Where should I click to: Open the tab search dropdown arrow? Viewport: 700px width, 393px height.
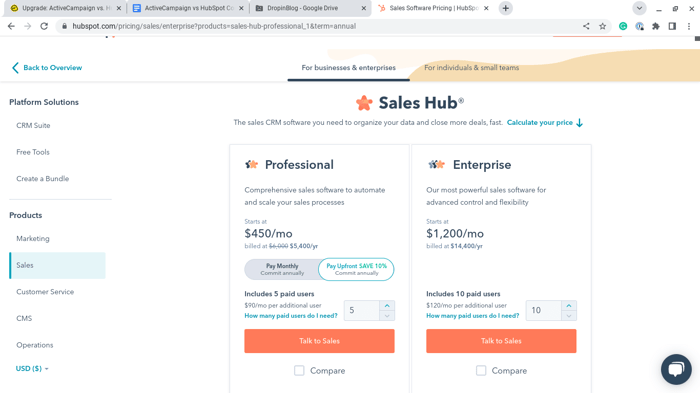pos(639,8)
